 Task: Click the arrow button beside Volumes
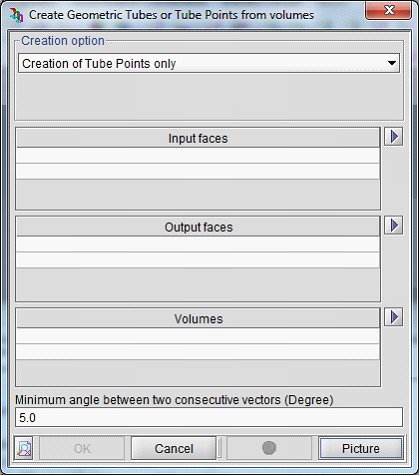(x=394, y=317)
